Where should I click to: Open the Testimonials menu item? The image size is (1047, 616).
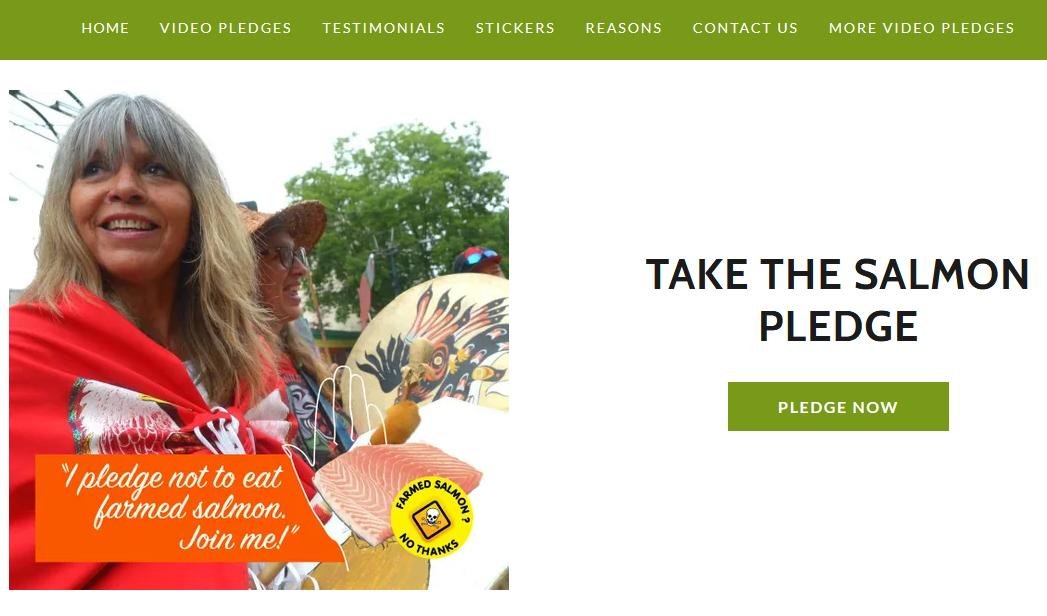click(383, 28)
